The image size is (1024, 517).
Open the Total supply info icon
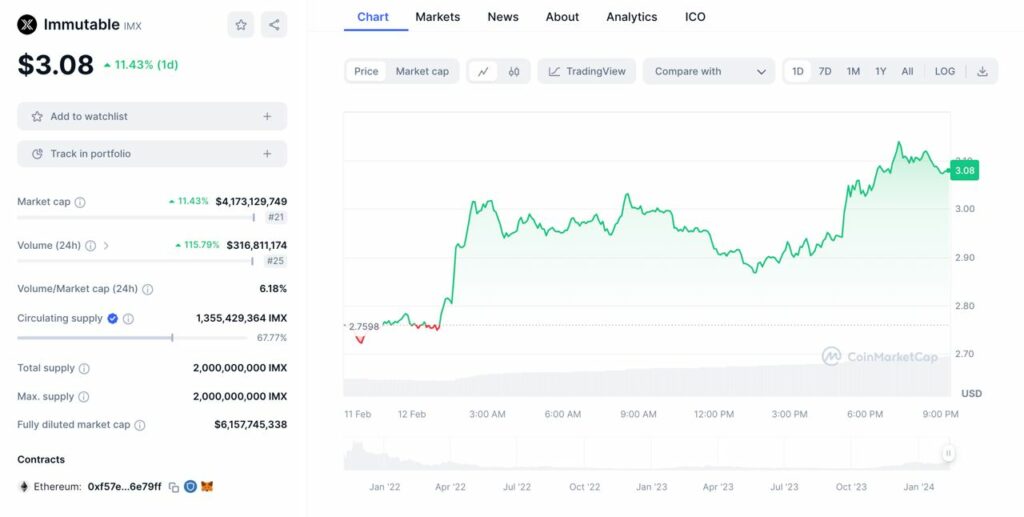click(x=84, y=368)
